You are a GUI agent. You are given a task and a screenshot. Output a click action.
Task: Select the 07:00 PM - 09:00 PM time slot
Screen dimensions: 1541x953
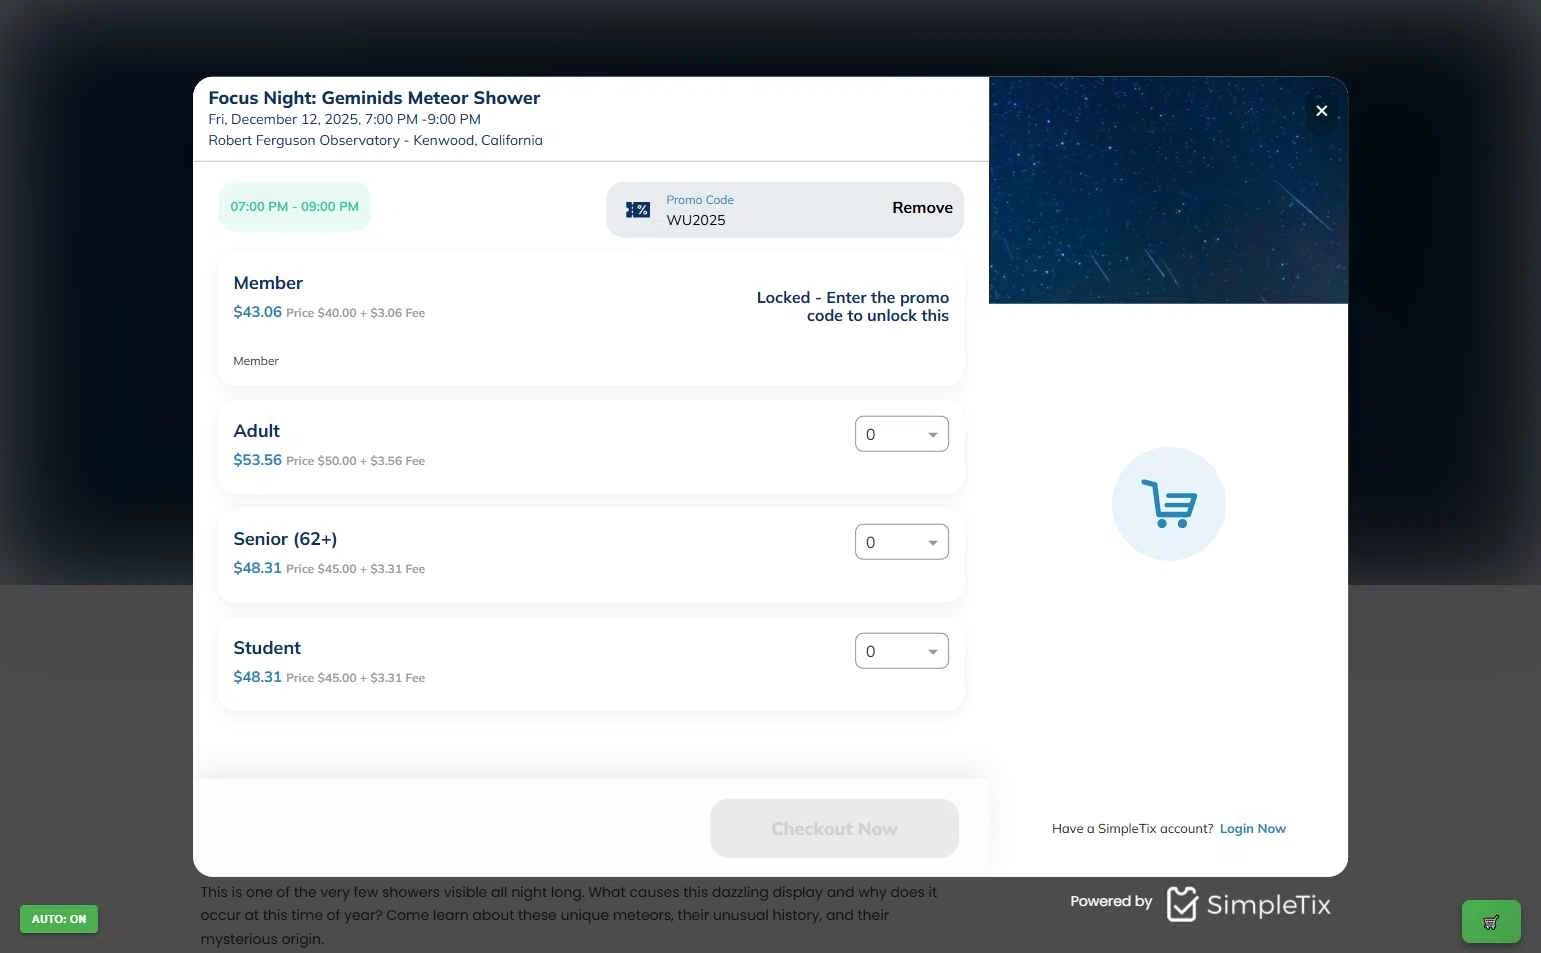pos(294,207)
